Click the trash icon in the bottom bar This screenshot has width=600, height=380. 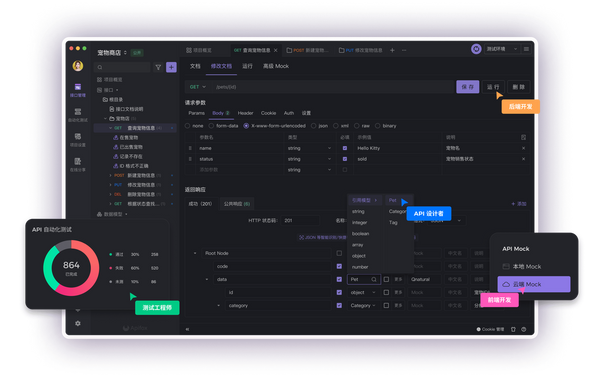(x=513, y=329)
